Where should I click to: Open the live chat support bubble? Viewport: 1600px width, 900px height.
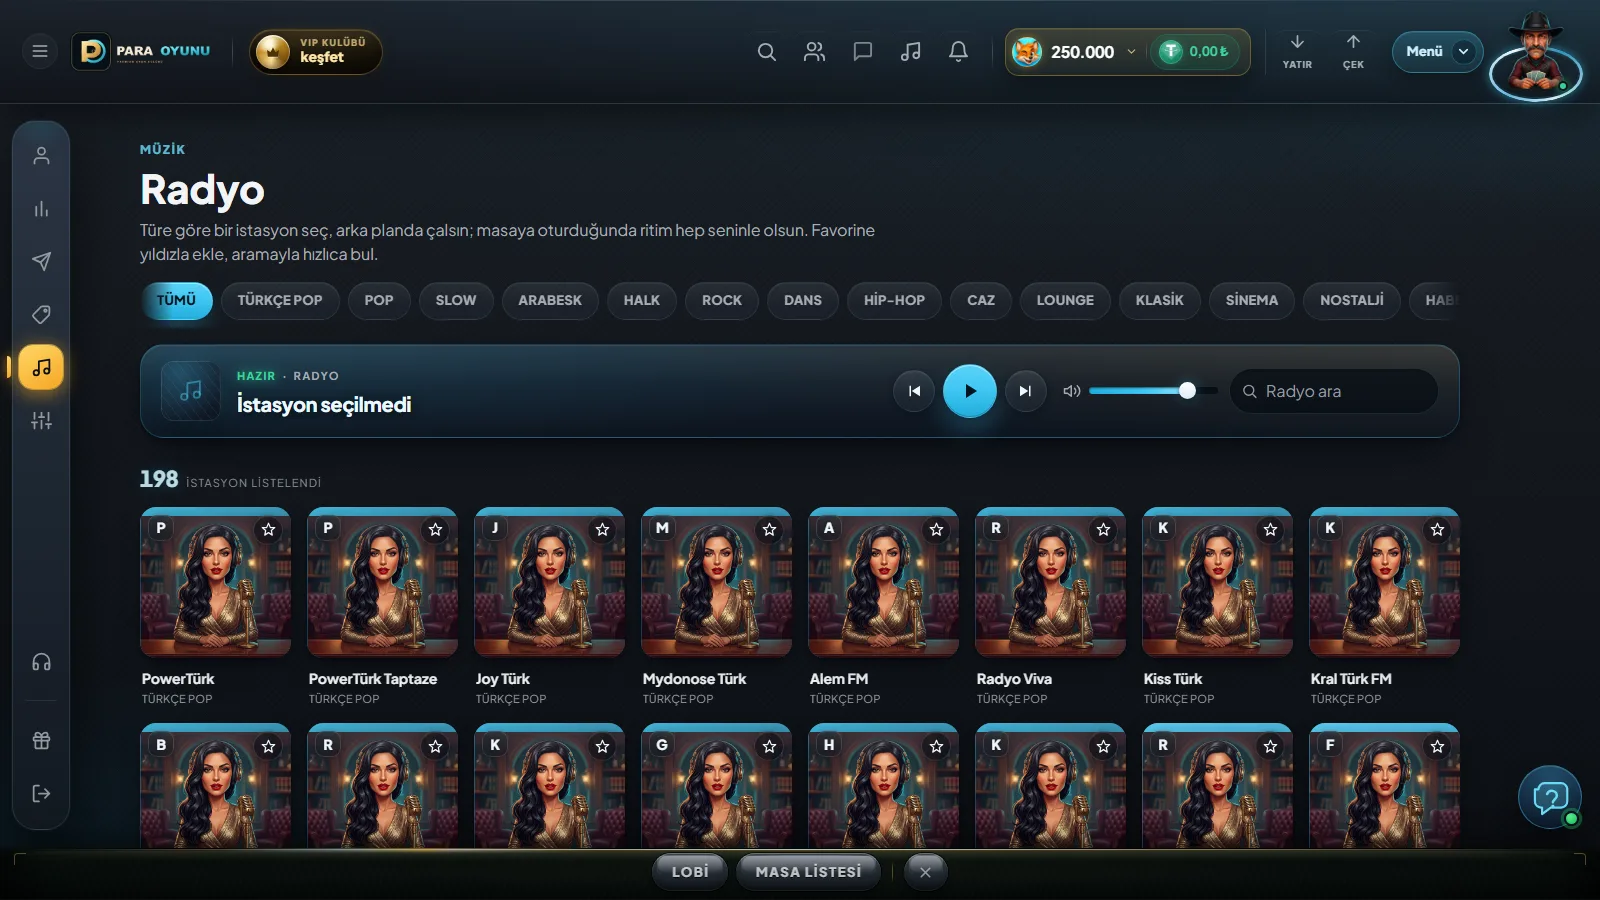coord(1550,797)
